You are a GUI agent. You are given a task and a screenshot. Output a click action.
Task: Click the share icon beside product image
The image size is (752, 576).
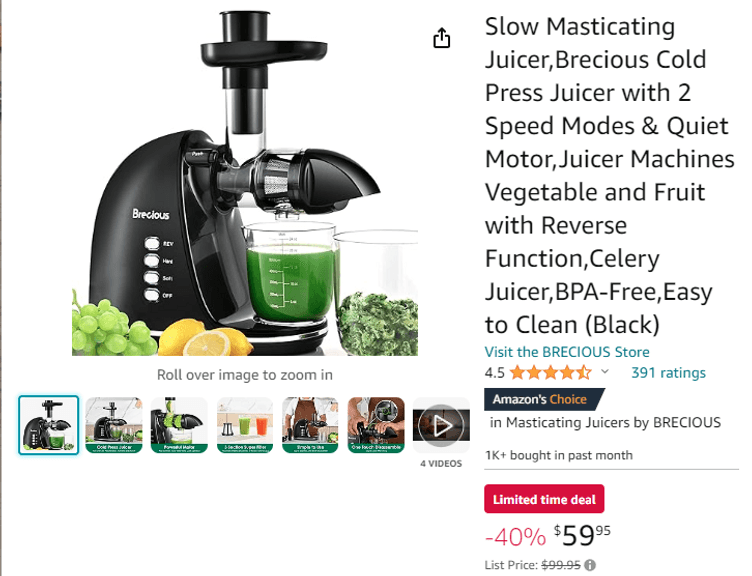tap(442, 38)
